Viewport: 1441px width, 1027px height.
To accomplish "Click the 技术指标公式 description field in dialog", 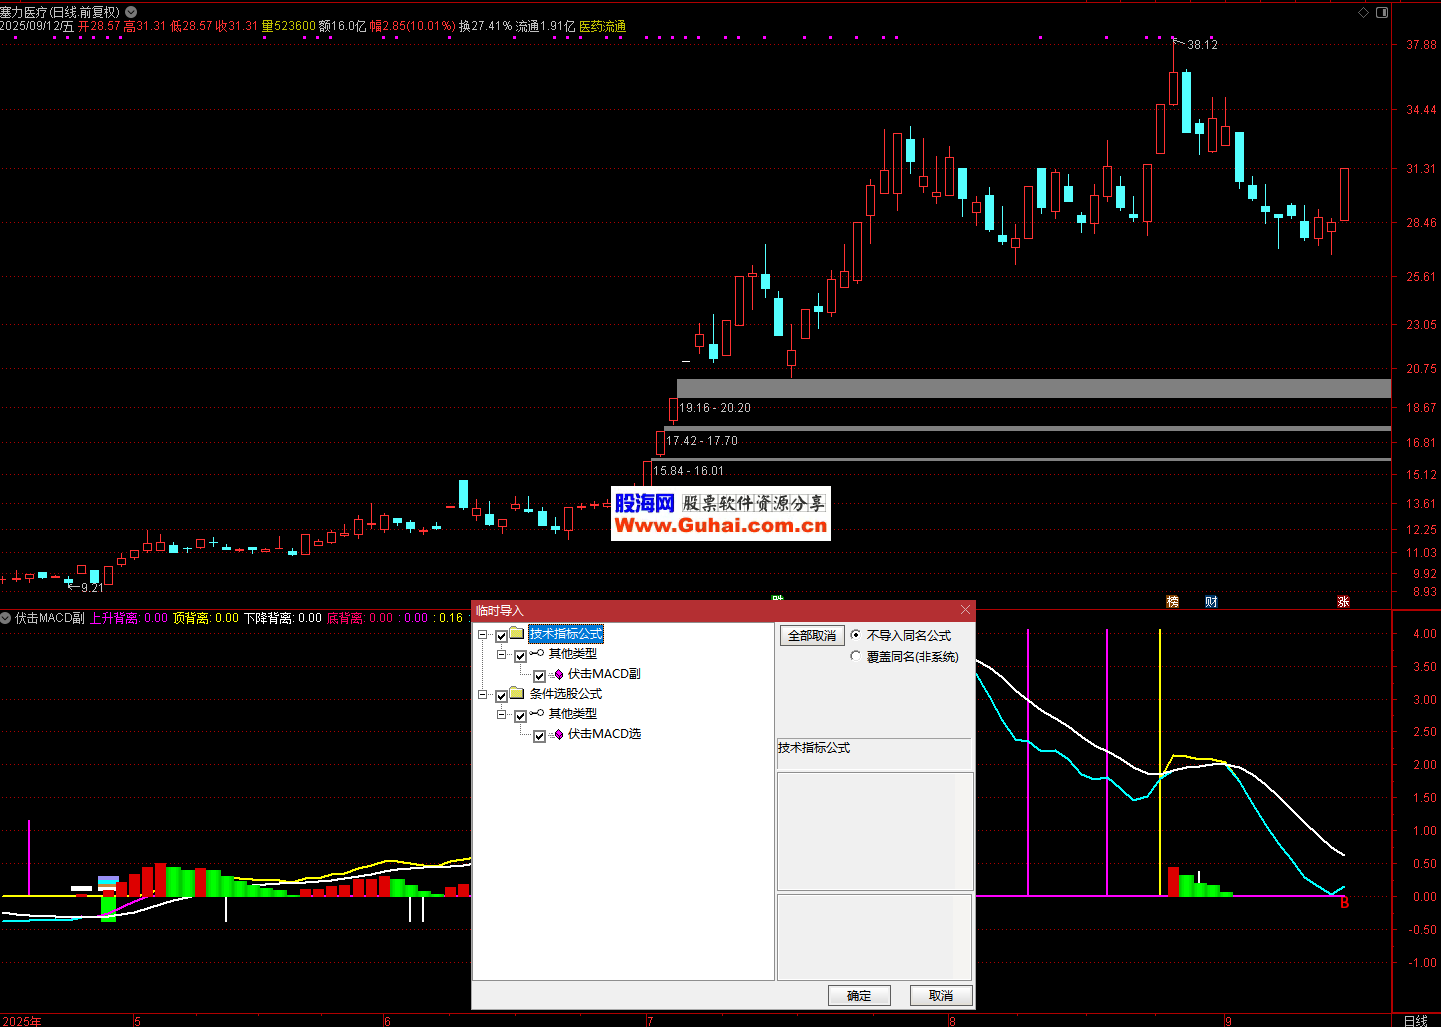I will click(x=874, y=753).
